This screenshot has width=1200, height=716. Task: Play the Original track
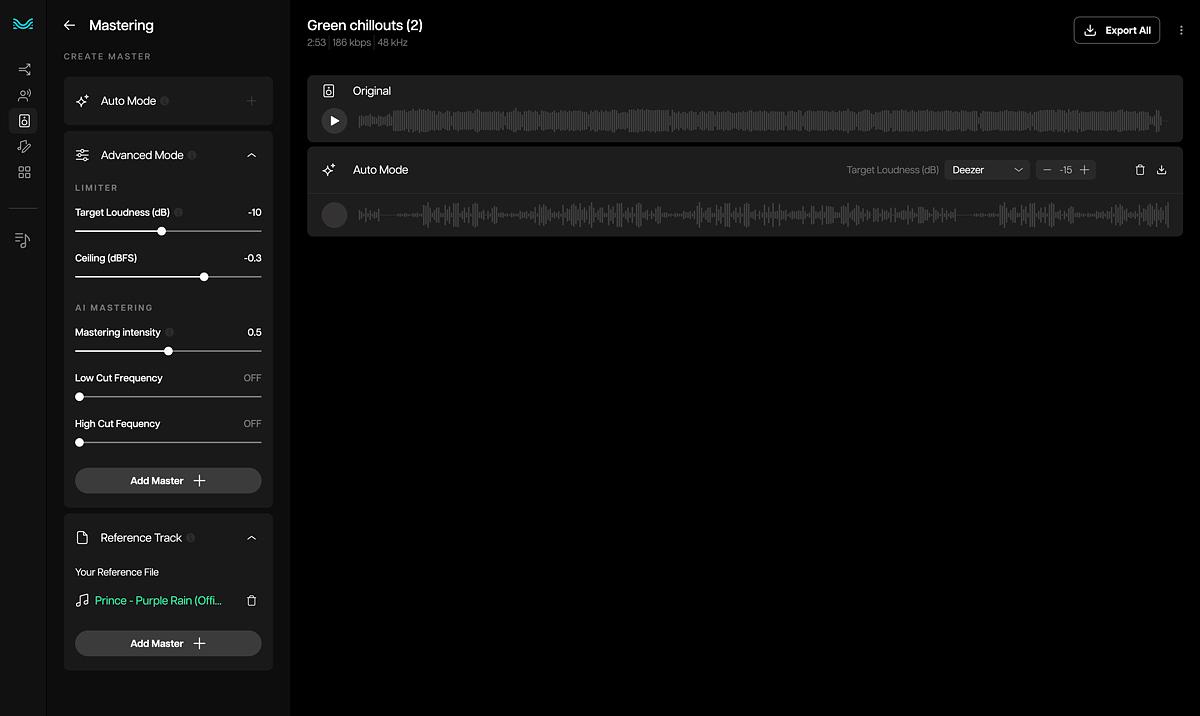pyautogui.click(x=334, y=121)
